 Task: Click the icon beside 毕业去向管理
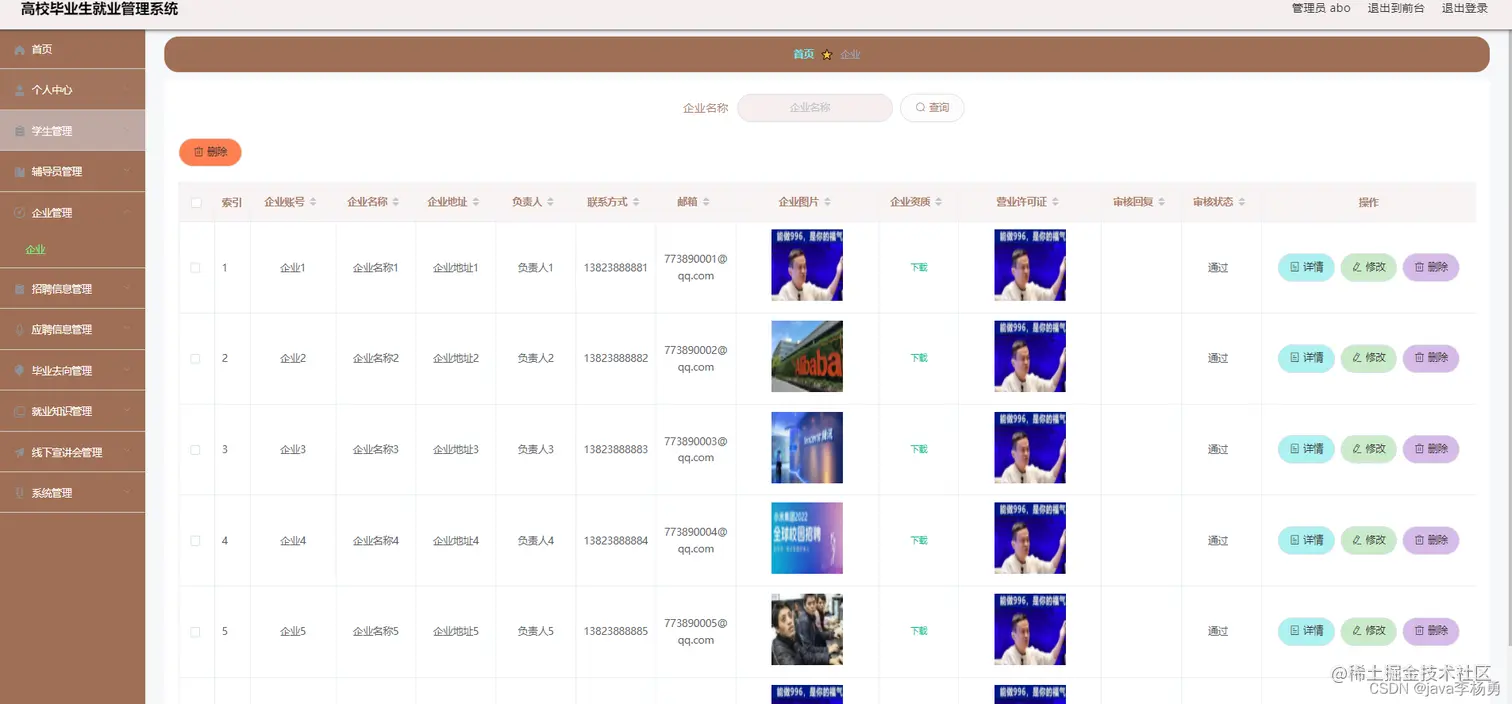pyautogui.click(x=20, y=371)
